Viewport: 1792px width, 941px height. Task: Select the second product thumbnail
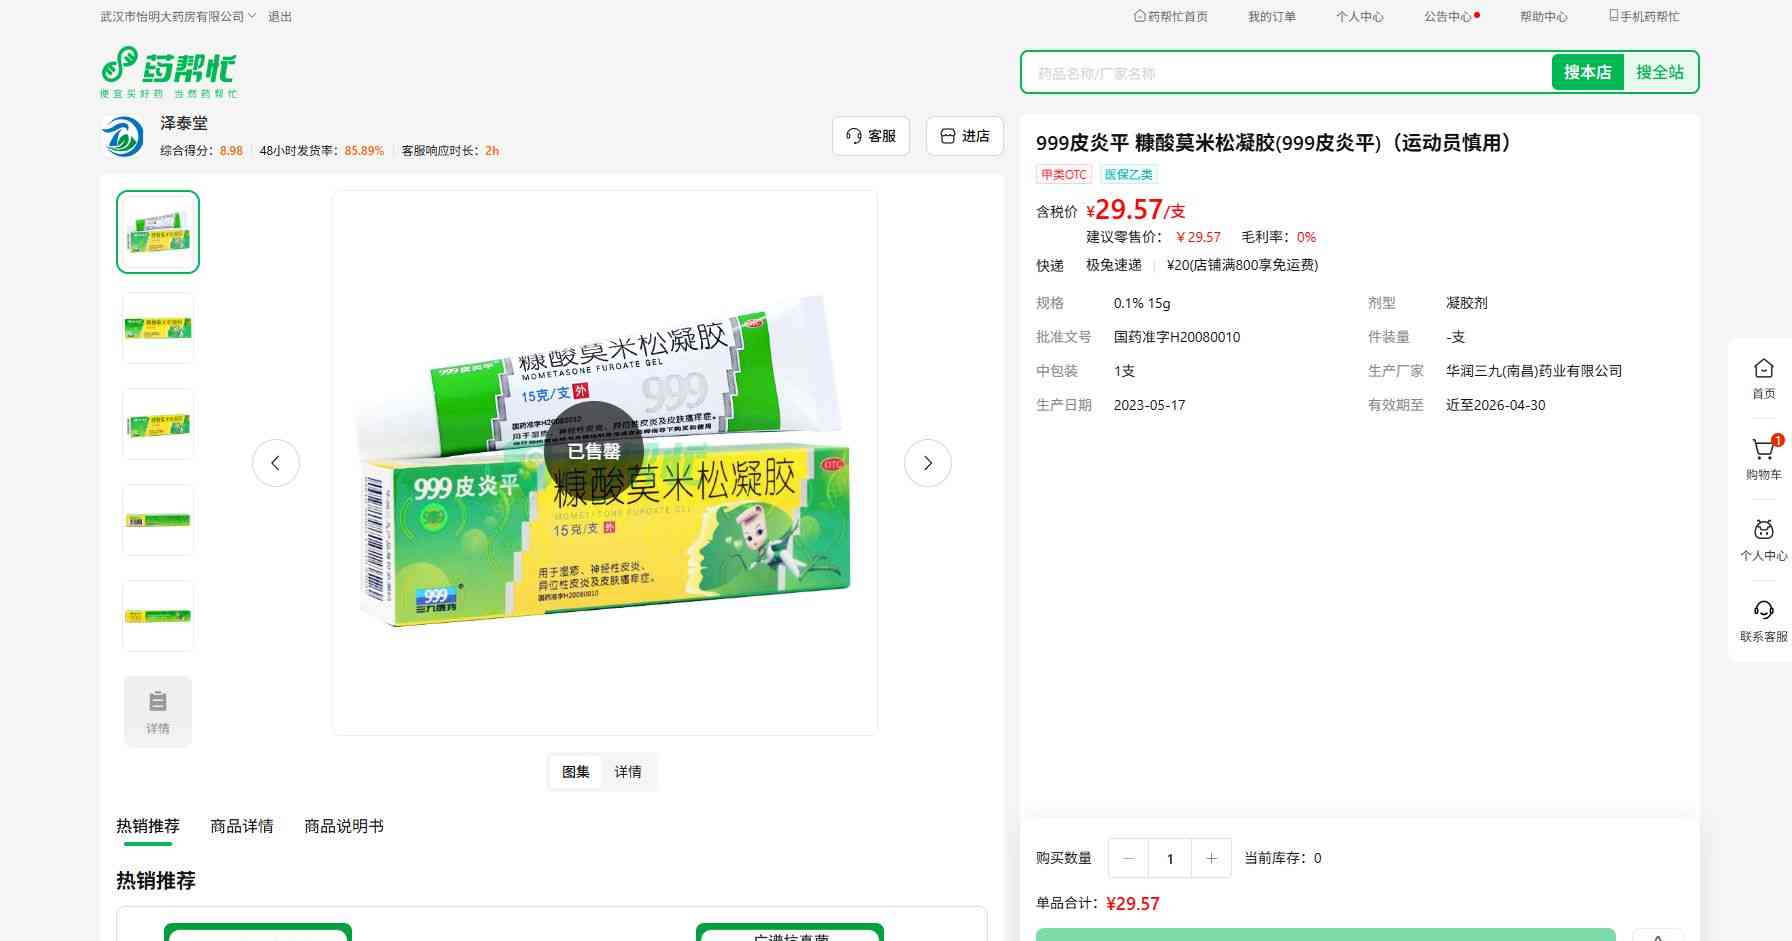158,328
